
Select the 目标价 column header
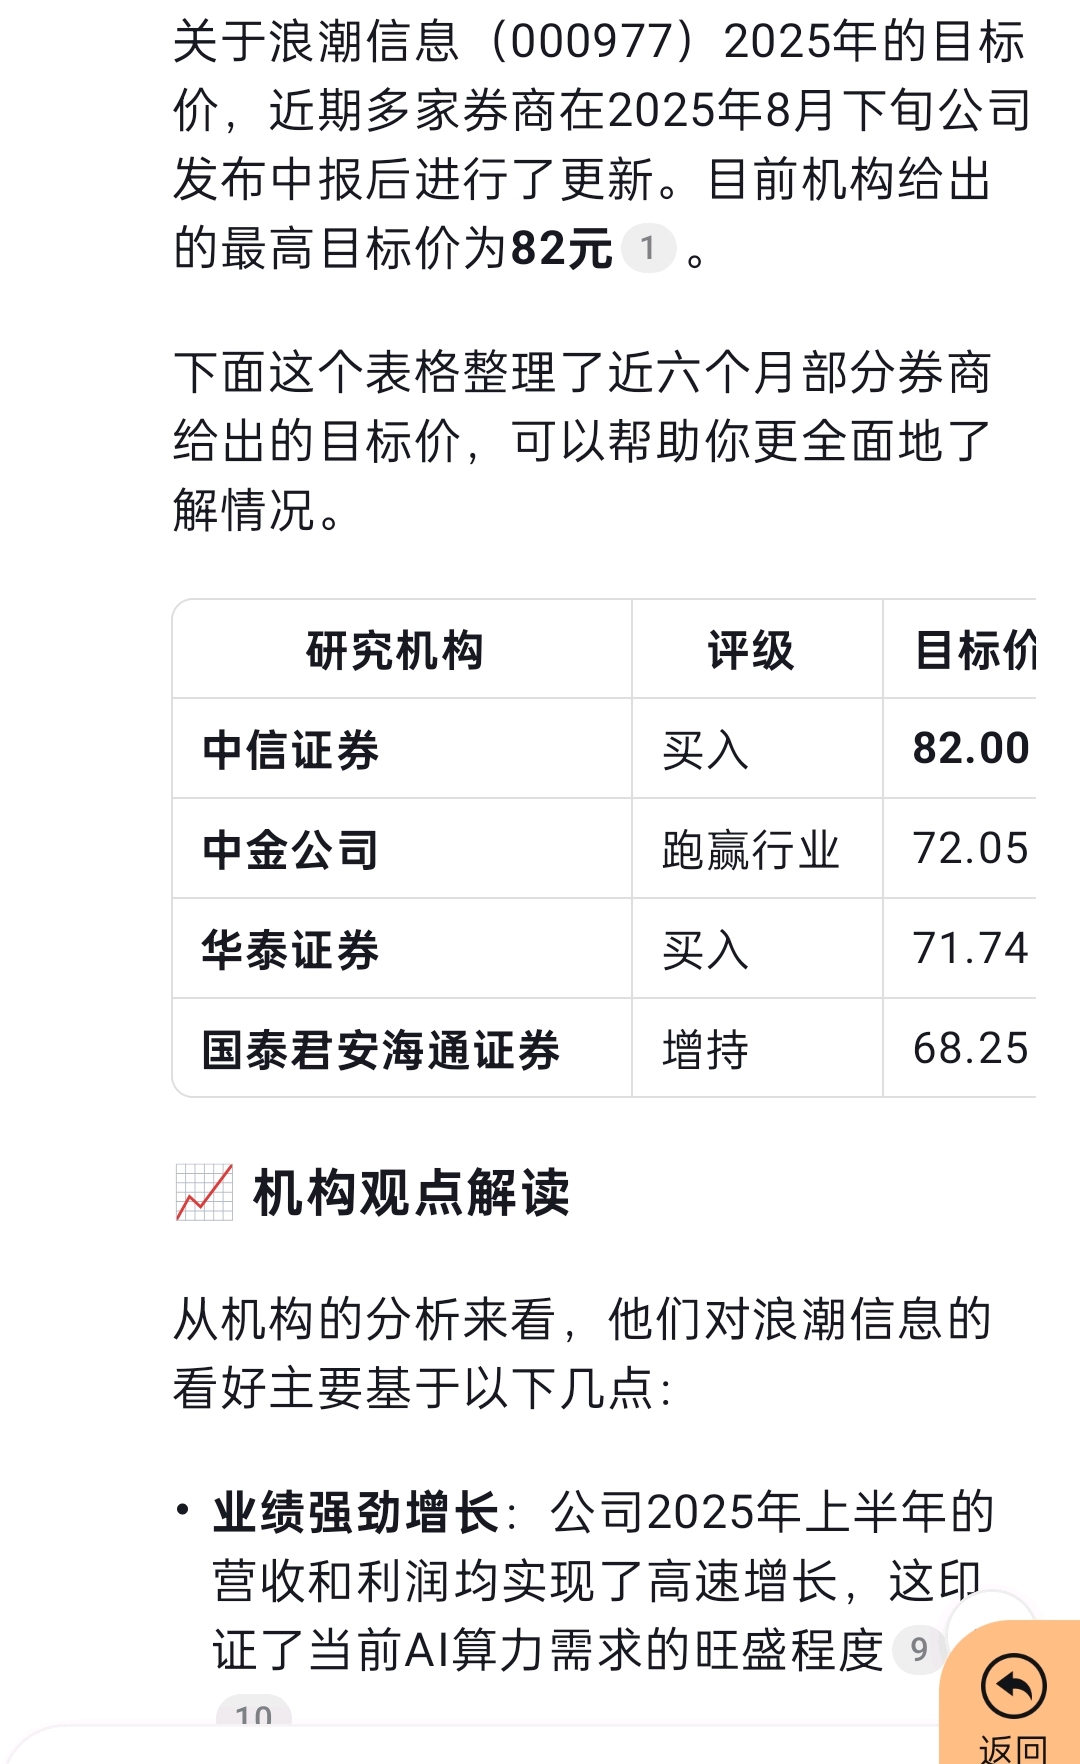[x=976, y=650]
